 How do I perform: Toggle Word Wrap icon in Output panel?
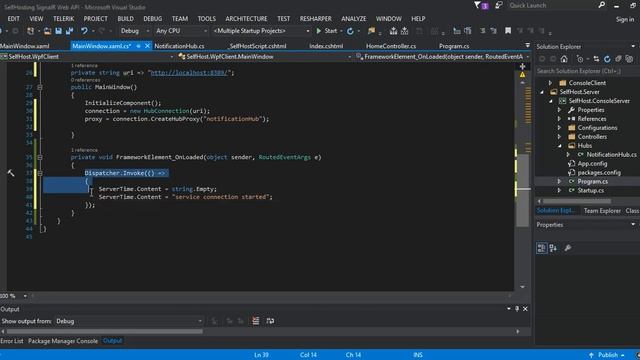tap(270, 321)
